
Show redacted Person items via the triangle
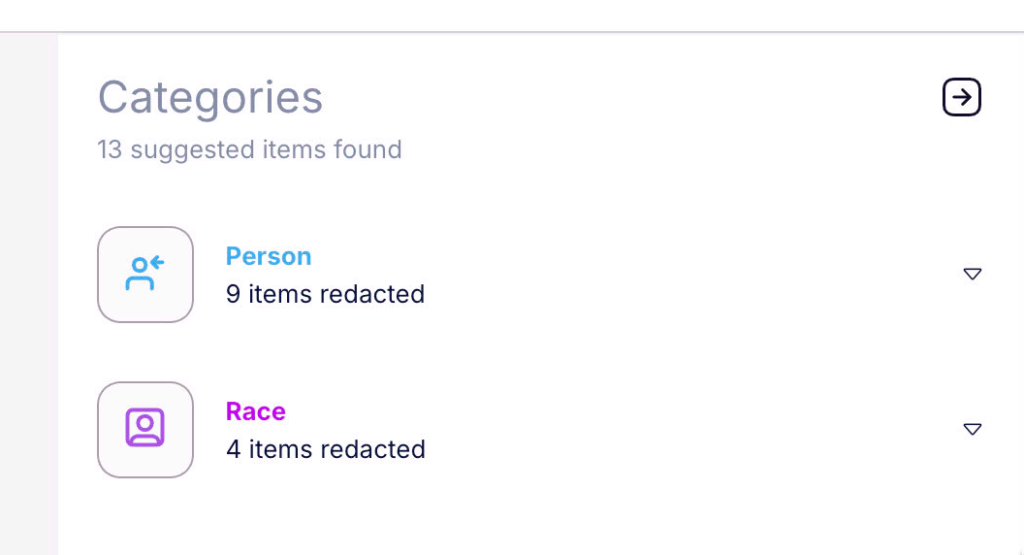click(972, 274)
